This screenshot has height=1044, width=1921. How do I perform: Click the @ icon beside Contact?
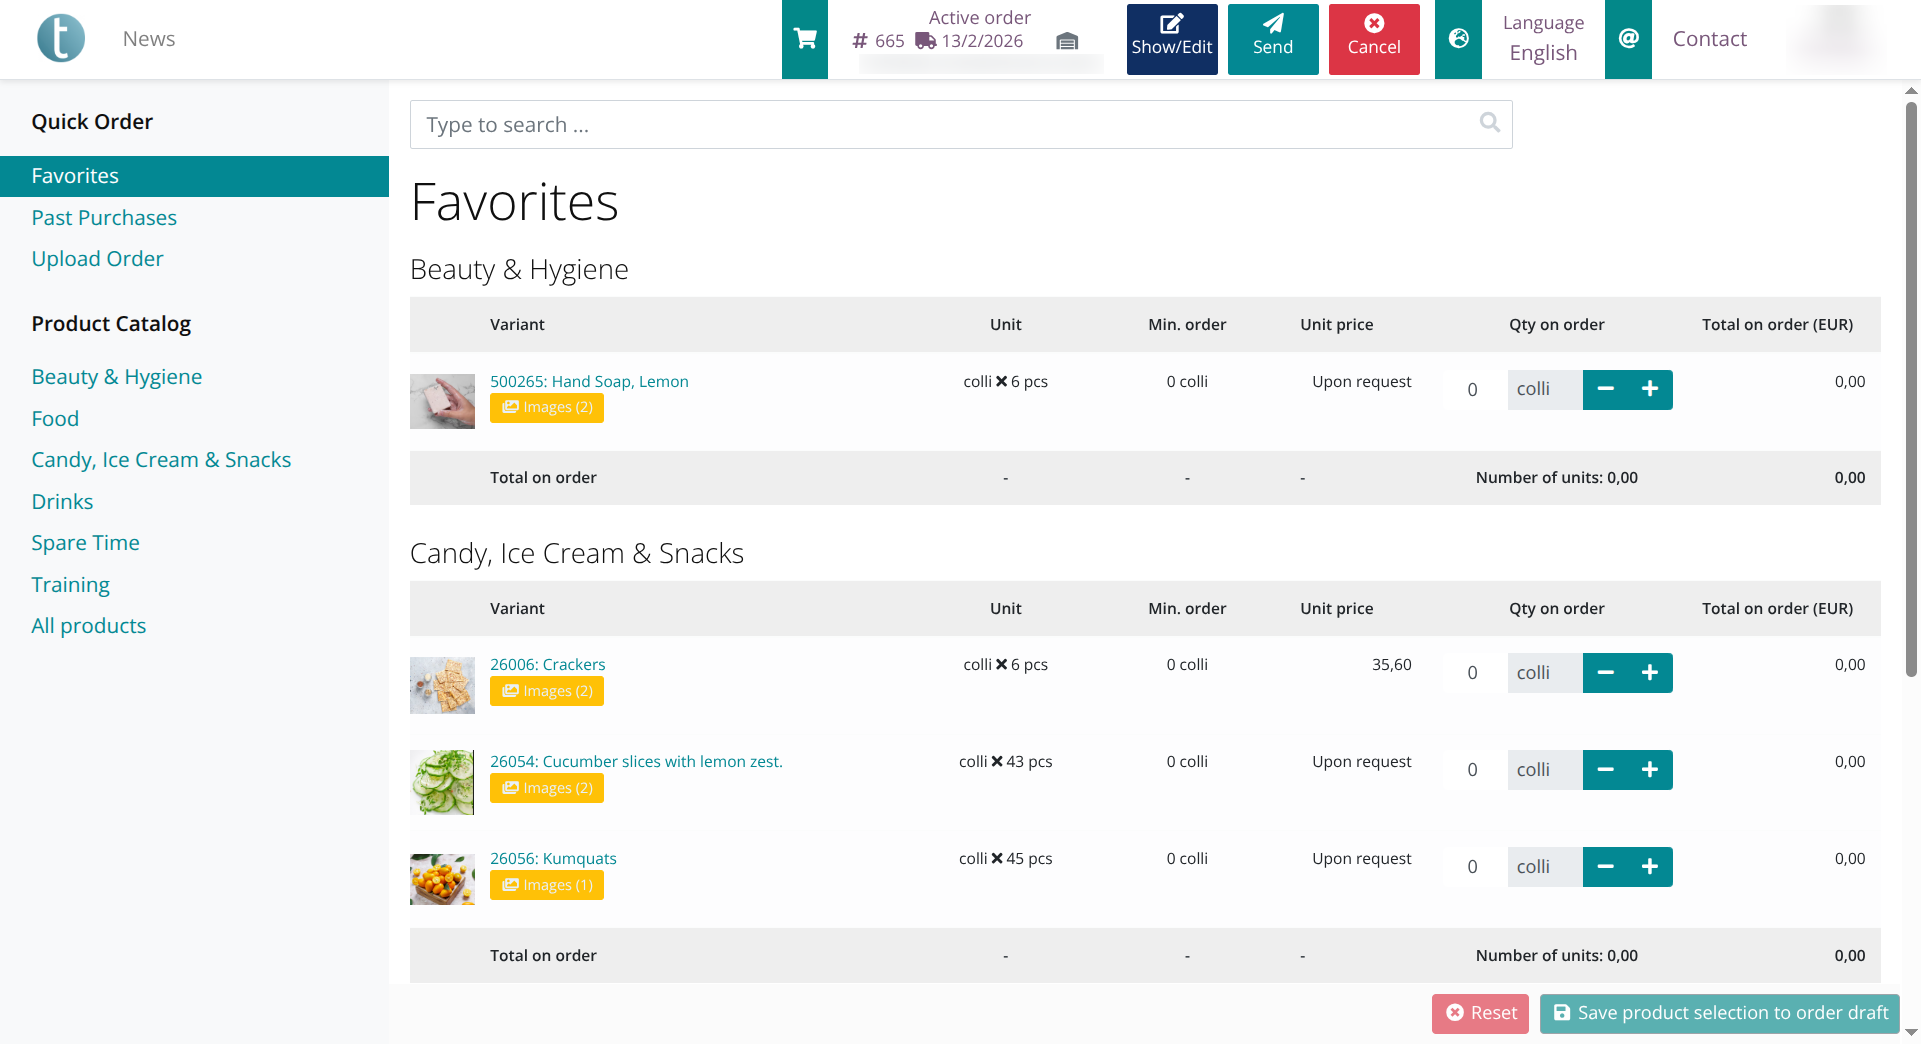(x=1628, y=39)
